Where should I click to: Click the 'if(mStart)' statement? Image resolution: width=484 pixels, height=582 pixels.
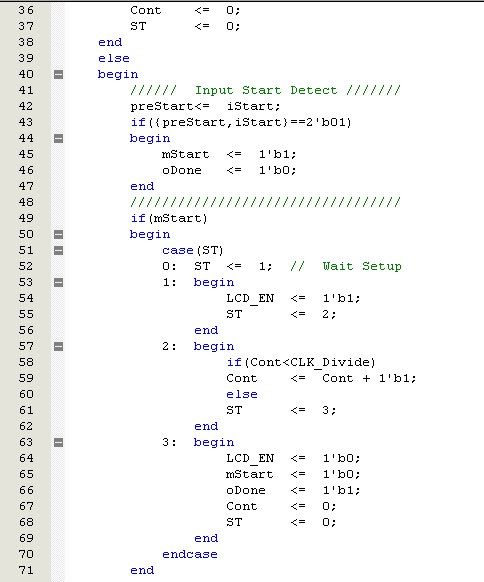(169, 218)
